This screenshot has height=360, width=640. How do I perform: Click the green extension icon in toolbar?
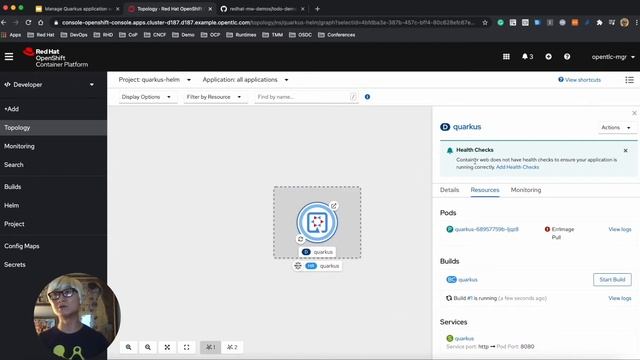[500, 22]
